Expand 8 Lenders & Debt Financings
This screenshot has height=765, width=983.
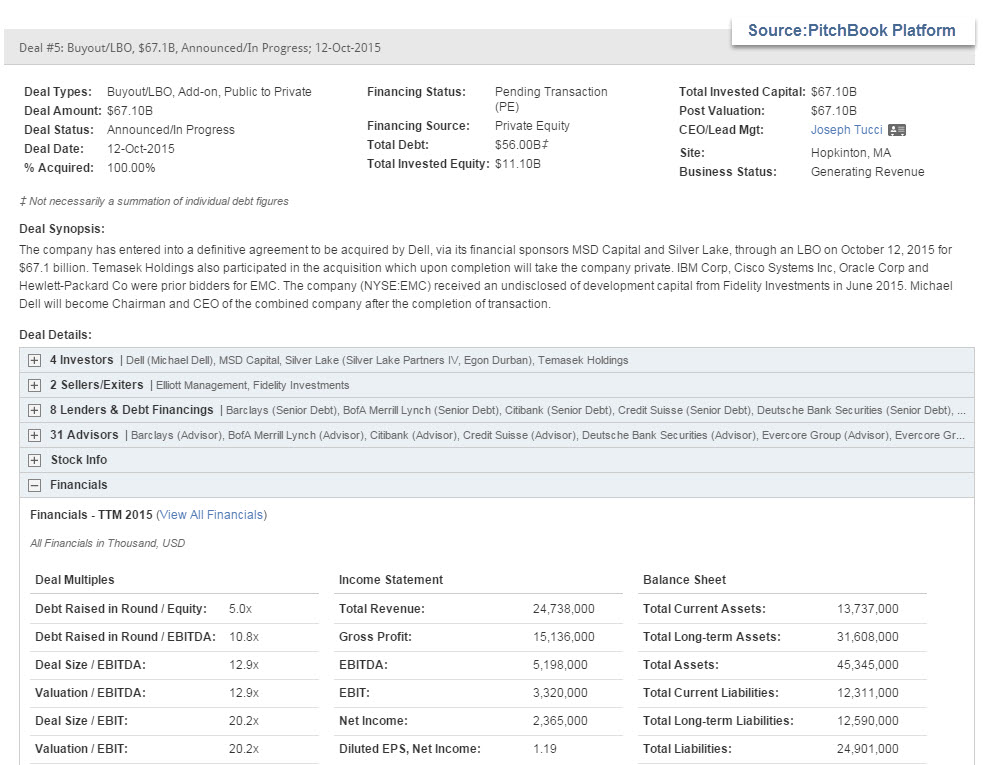click(x=34, y=411)
